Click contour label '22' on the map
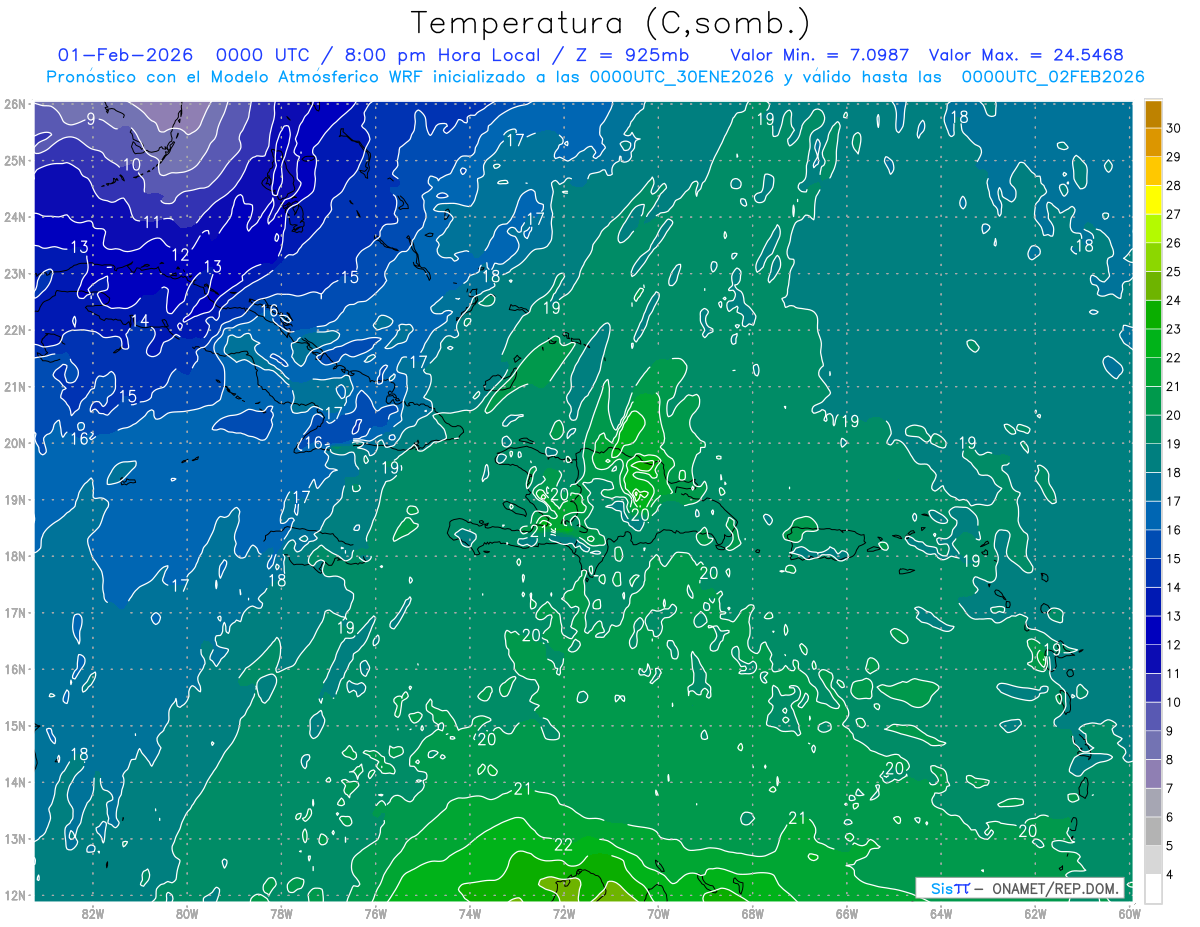The height and width of the screenshot is (927, 1200). pos(563,845)
